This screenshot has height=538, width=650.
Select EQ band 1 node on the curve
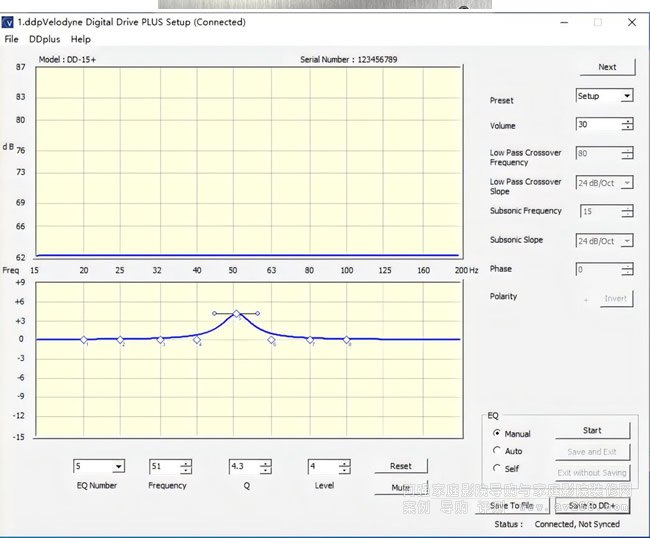pyautogui.click(x=84, y=340)
